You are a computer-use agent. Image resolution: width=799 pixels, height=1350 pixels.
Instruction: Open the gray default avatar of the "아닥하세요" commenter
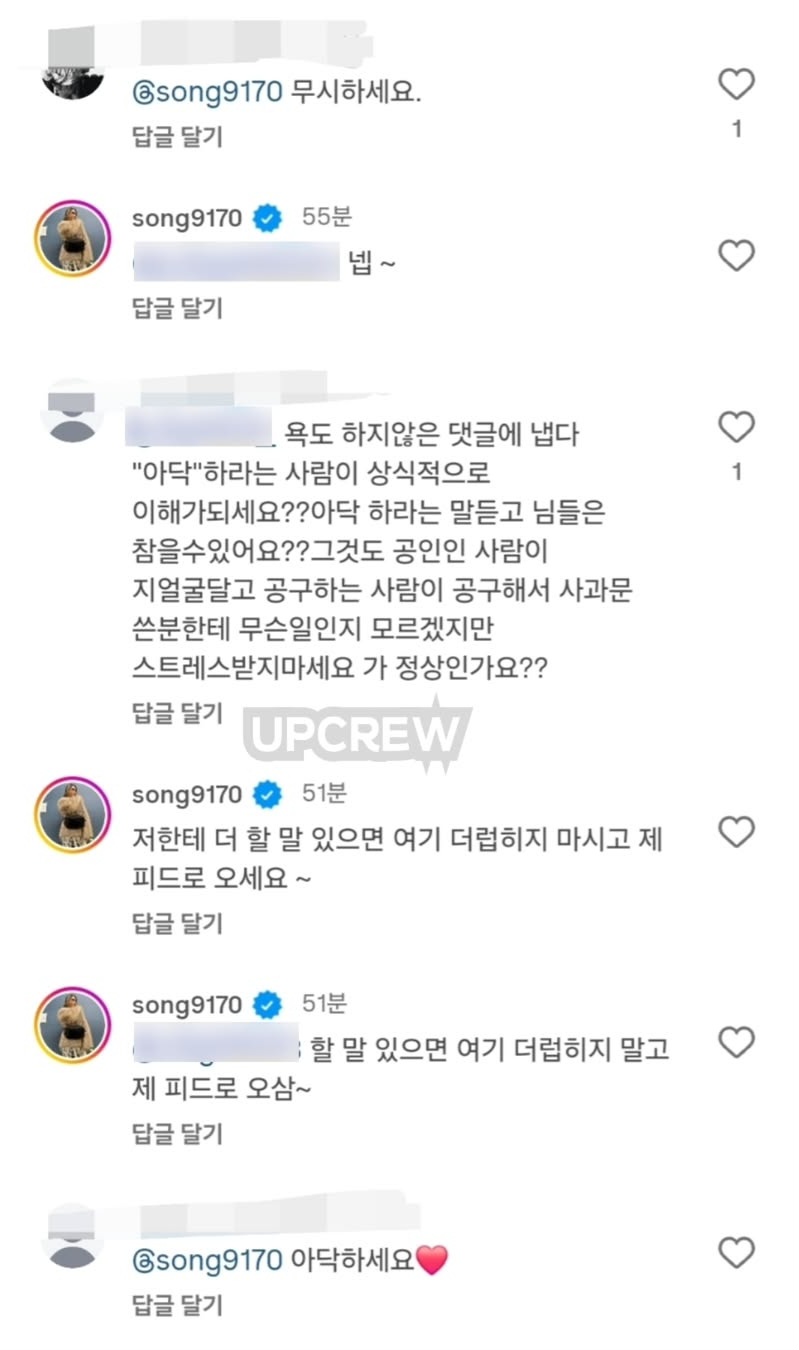pyautogui.click(x=72, y=1240)
